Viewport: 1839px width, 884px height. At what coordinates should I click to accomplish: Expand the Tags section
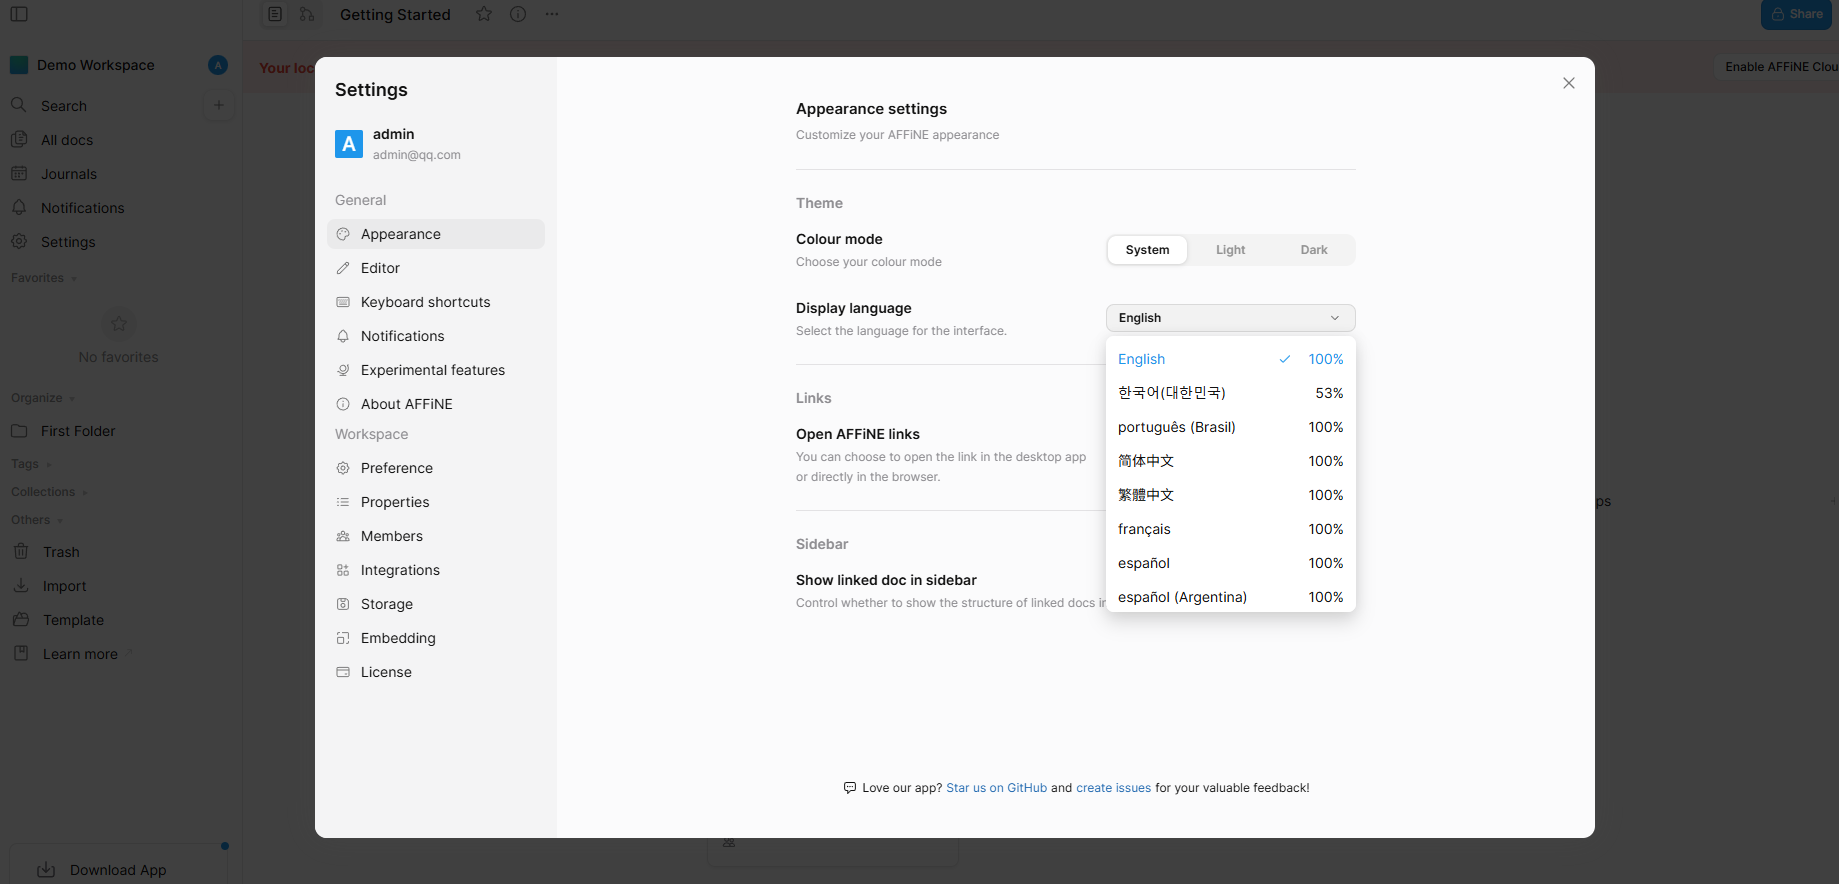tap(31, 464)
